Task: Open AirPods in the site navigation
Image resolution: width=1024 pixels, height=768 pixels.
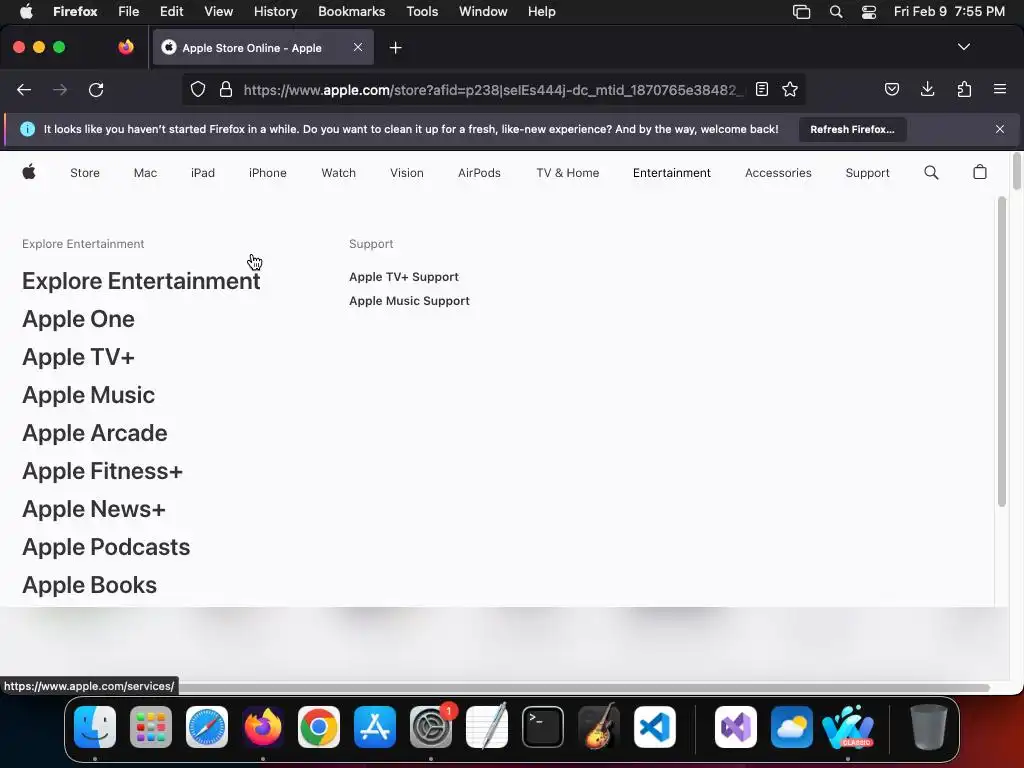Action: click(479, 173)
